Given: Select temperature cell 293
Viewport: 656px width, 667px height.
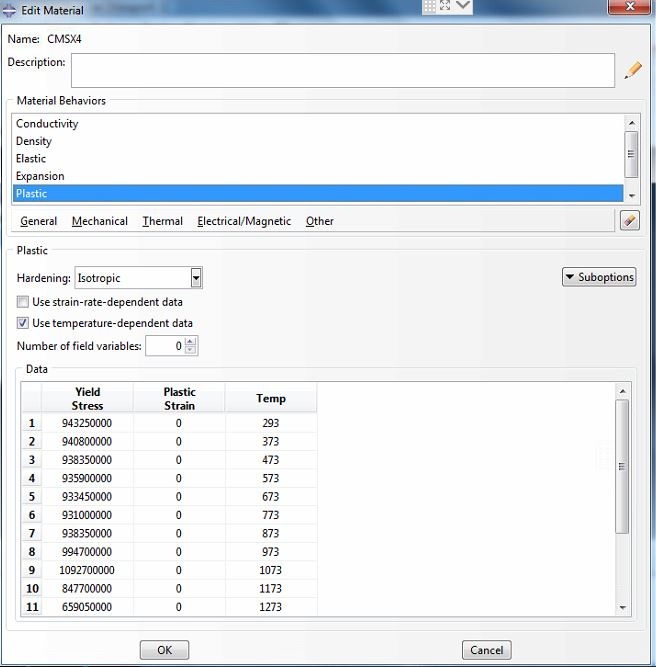Looking at the screenshot, I should pos(271,423).
